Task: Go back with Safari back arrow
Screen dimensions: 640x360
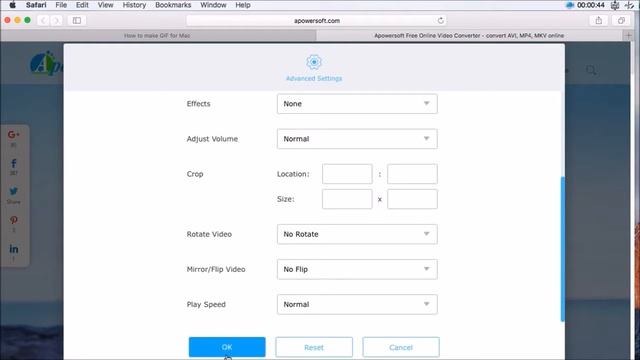Action: pos(43,20)
